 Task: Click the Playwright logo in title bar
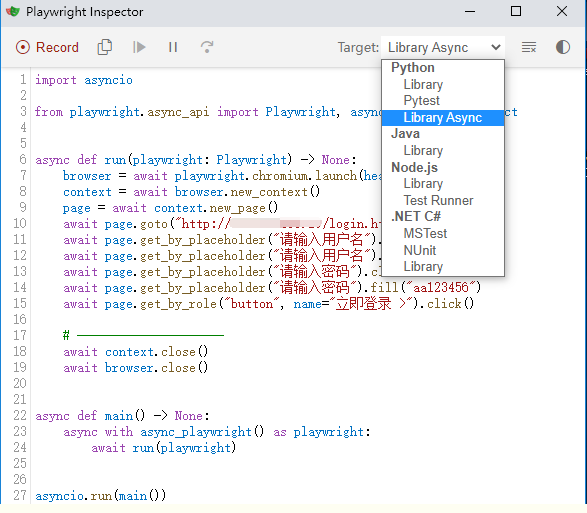coord(13,12)
